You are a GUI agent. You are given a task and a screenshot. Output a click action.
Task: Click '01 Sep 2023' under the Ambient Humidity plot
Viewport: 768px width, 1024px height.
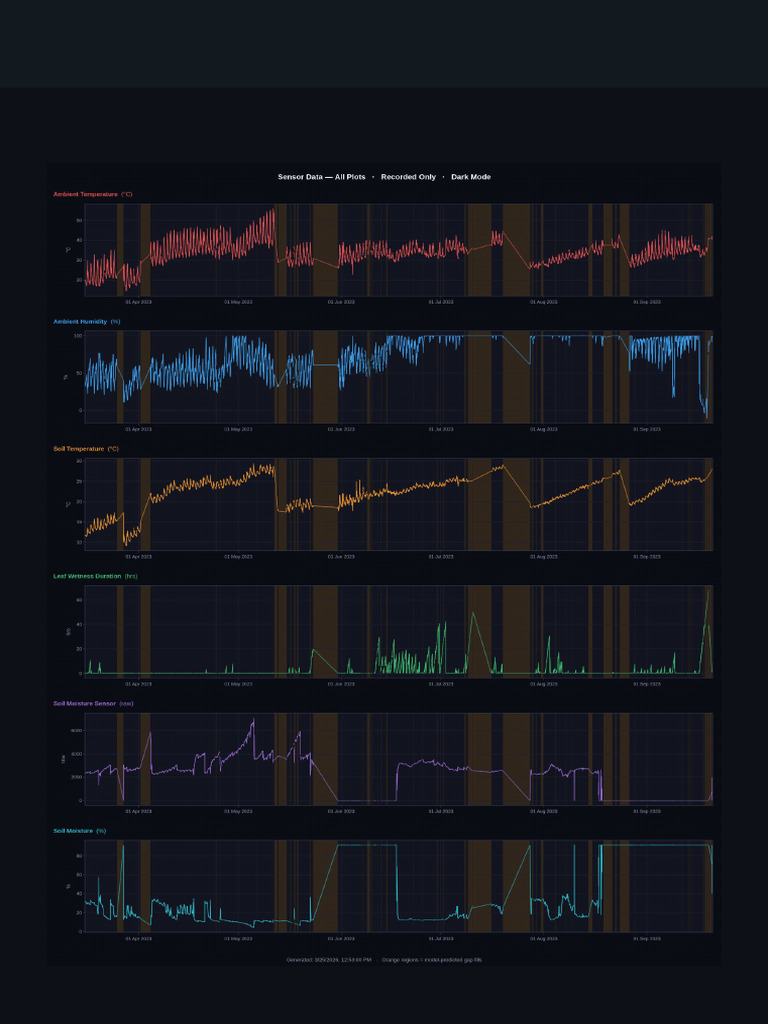(x=647, y=429)
